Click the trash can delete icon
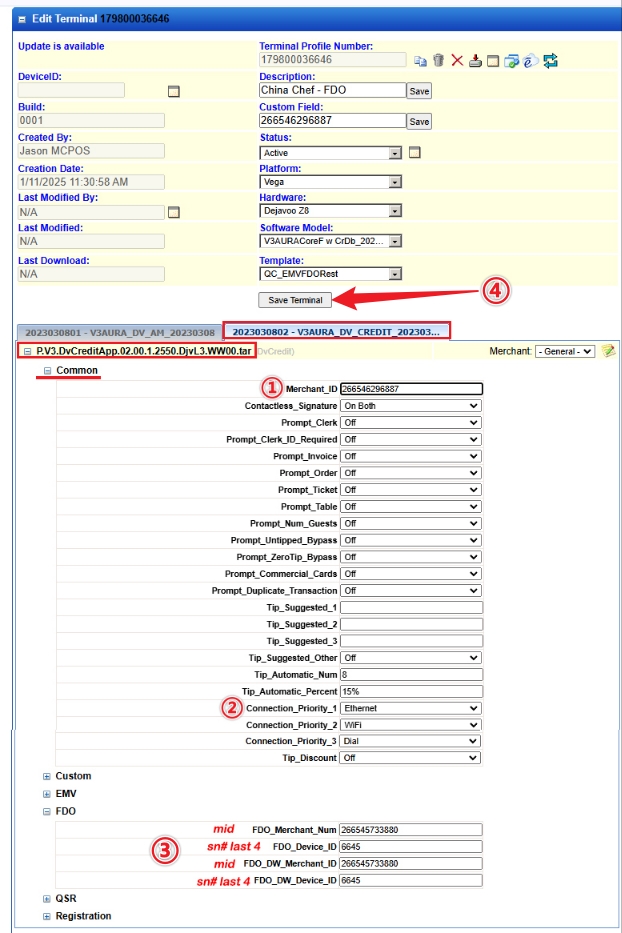 click(x=438, y=61)
